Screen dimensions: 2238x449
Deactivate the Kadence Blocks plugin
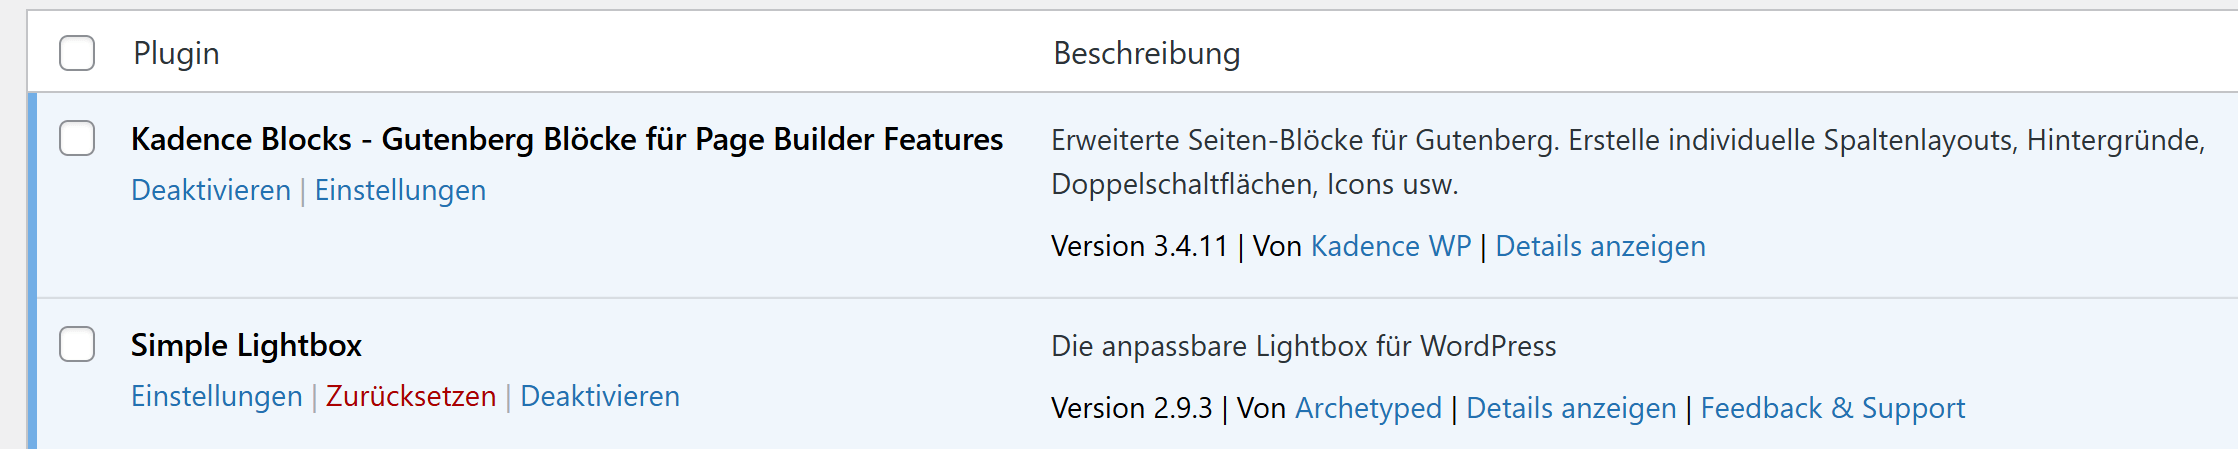click(x=211, y=190)
